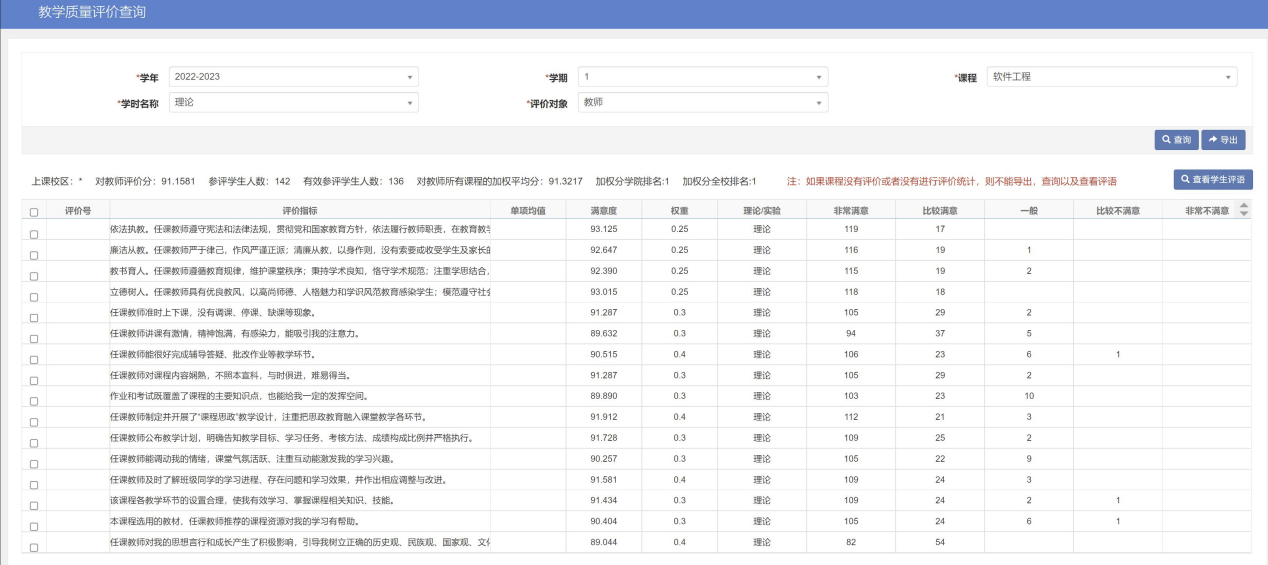Click the red 注 note about export

(952, 182)
